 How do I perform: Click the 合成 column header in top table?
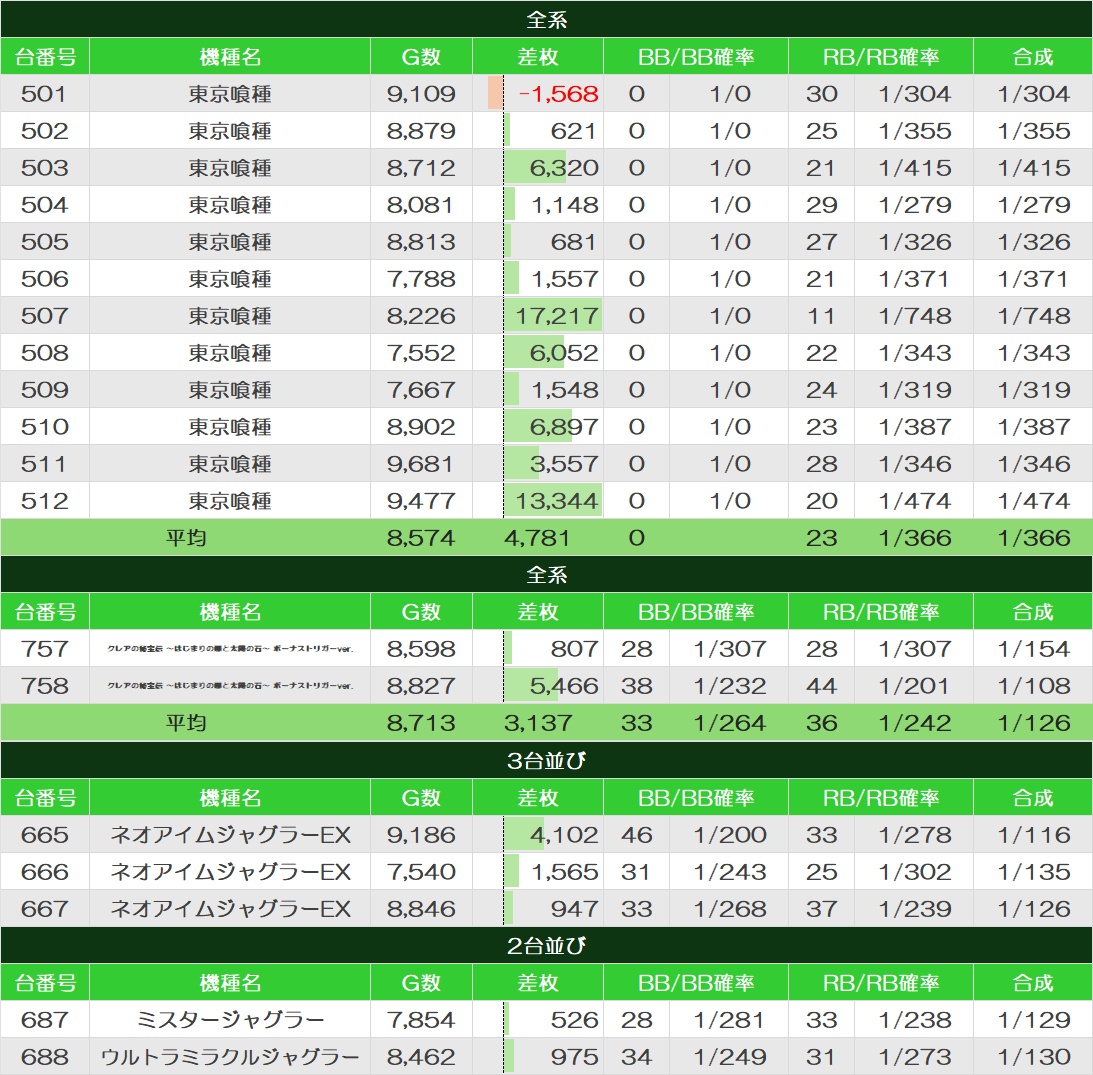pyautogui.click(x=1032, y=56)
